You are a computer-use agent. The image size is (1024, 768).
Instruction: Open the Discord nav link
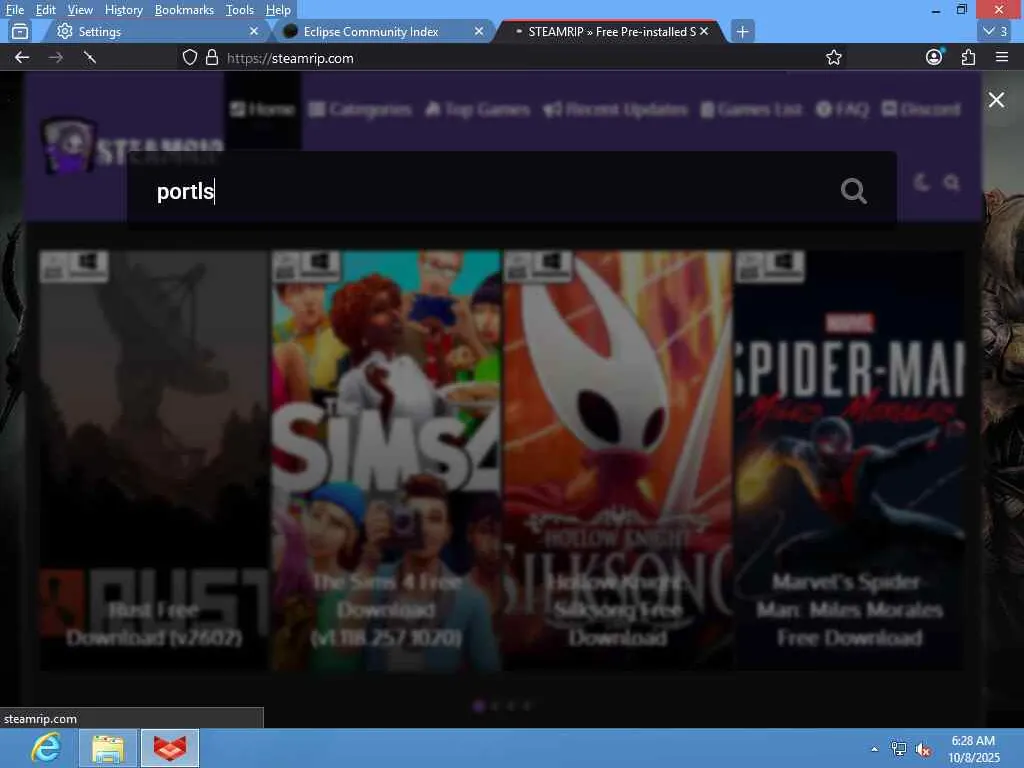coord(921,109)
